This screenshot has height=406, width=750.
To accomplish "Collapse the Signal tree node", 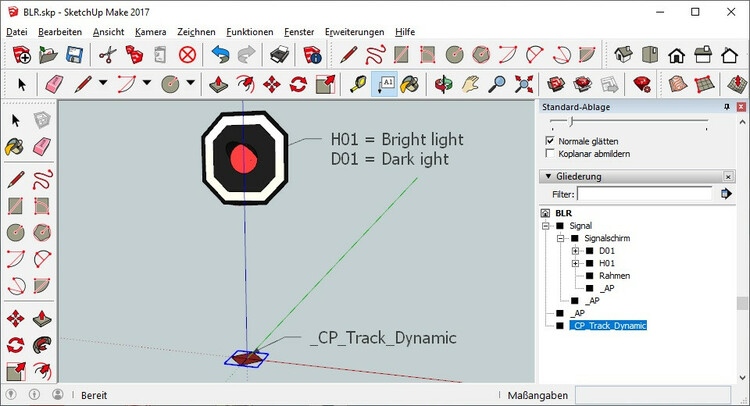I will pos(545,226).
